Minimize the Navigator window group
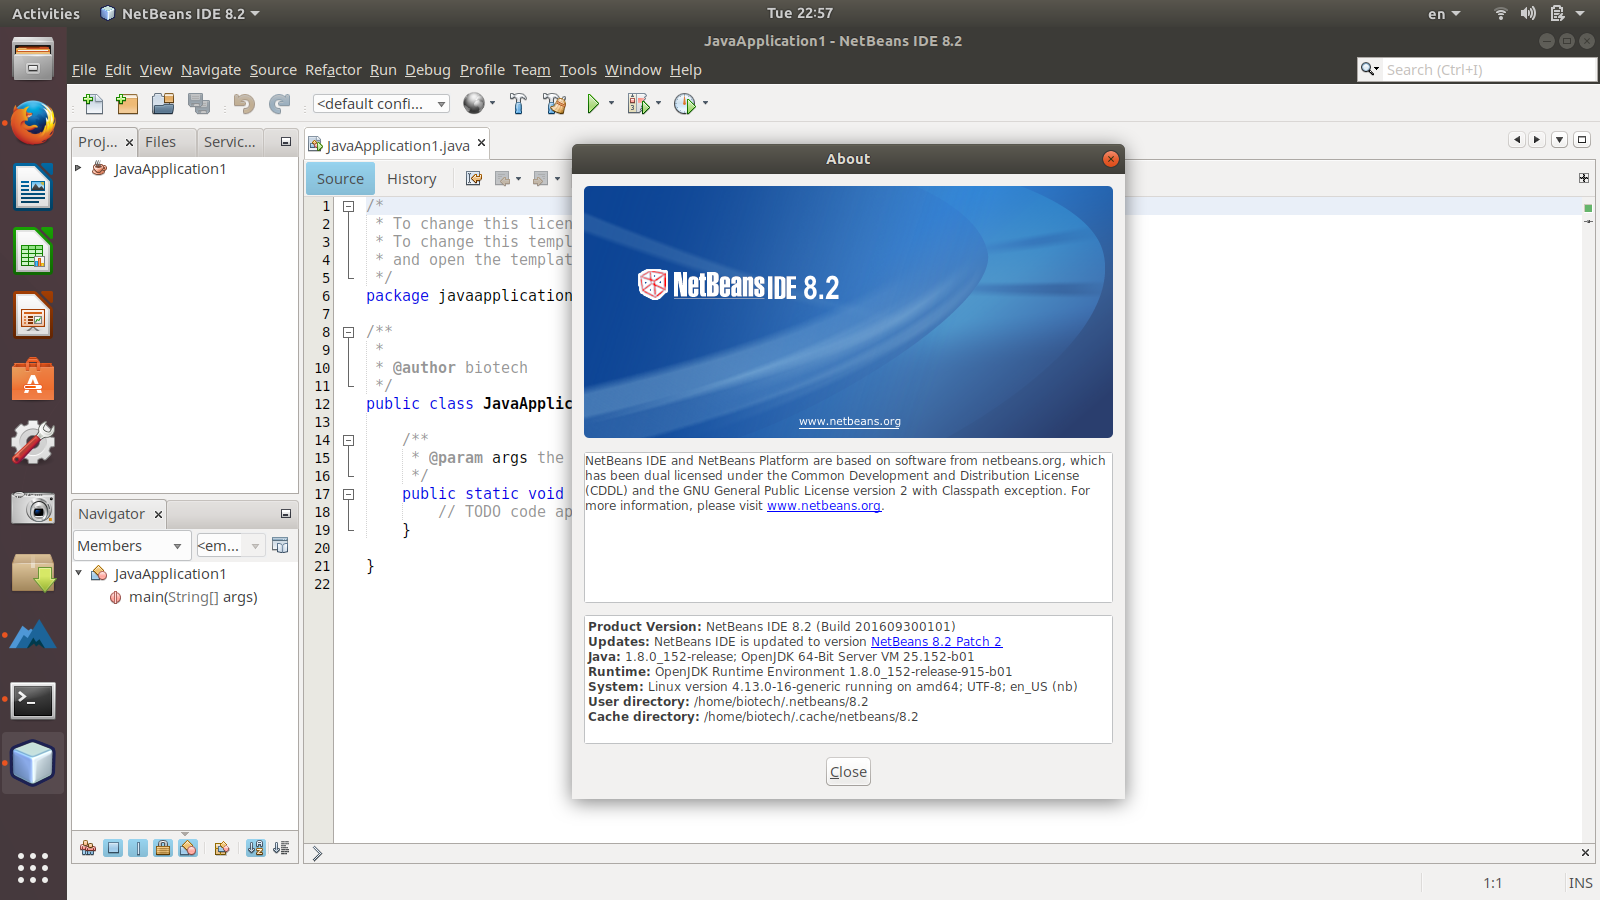The width and height of the screenshot is (1600, 900). point(285,514)
